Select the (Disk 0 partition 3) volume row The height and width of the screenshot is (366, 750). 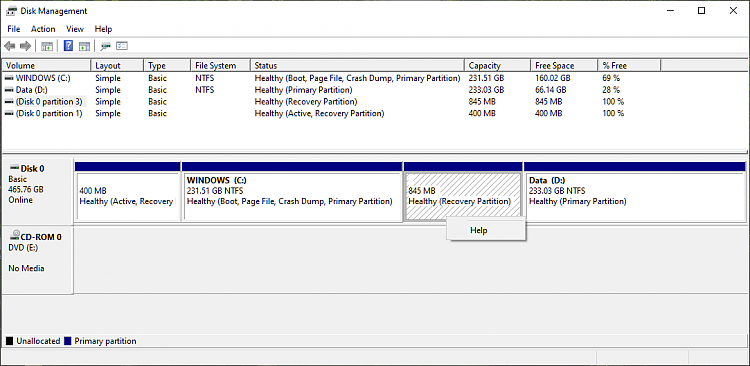coord(332,101)
